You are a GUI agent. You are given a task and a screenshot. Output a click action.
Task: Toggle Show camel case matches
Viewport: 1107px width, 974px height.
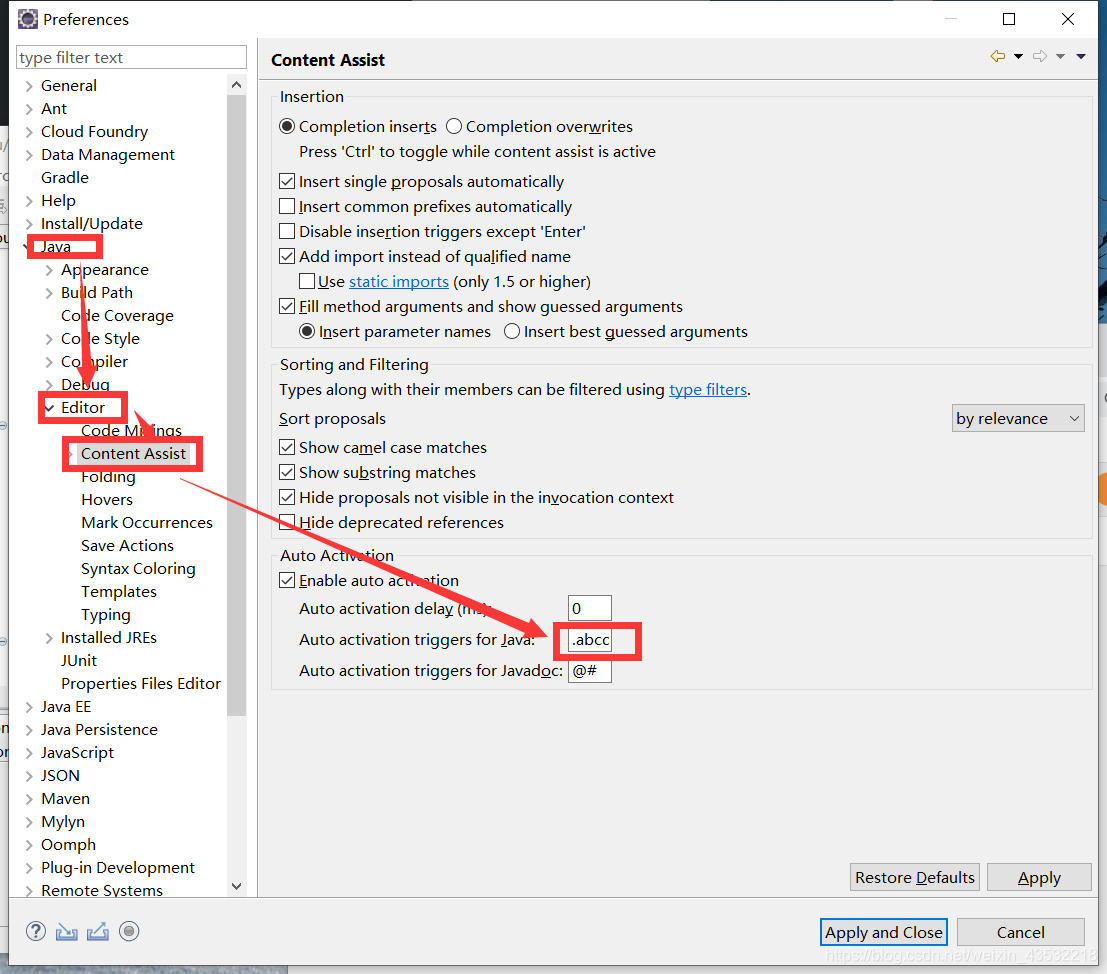tap(287, 447)
